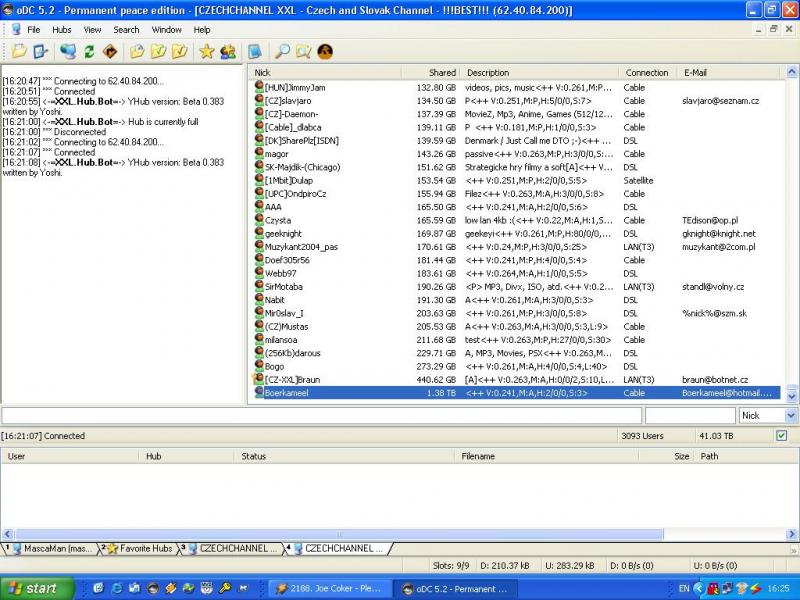Open the Hubs menu
The image size is (800, 600).
coord(62,30)
